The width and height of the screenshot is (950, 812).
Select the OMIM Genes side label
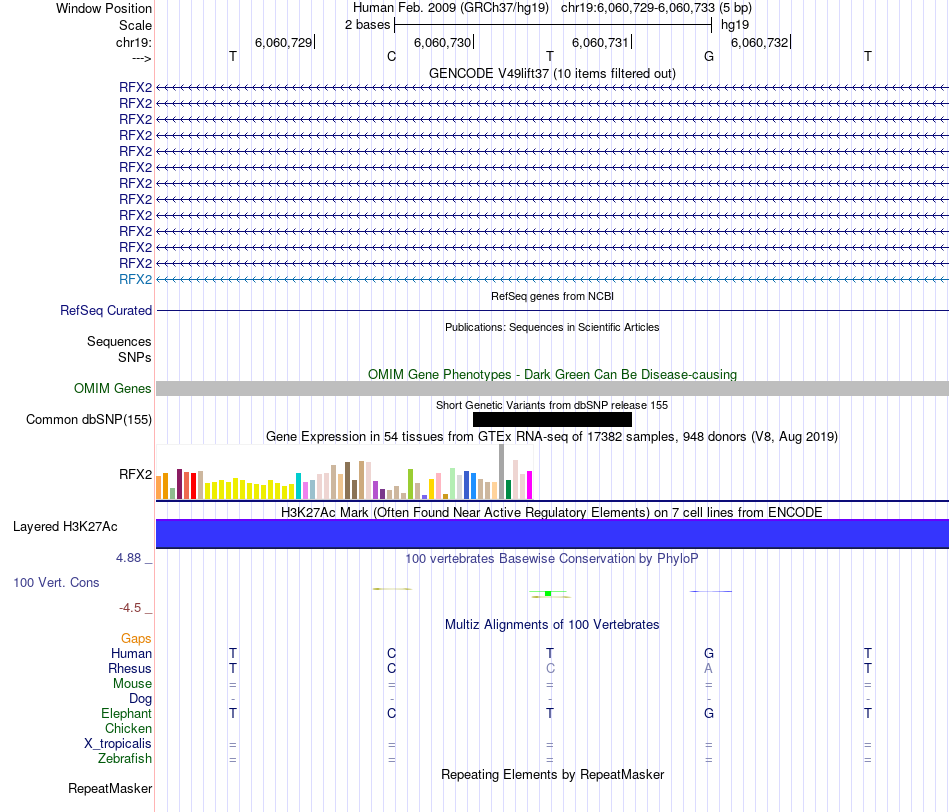112,388
